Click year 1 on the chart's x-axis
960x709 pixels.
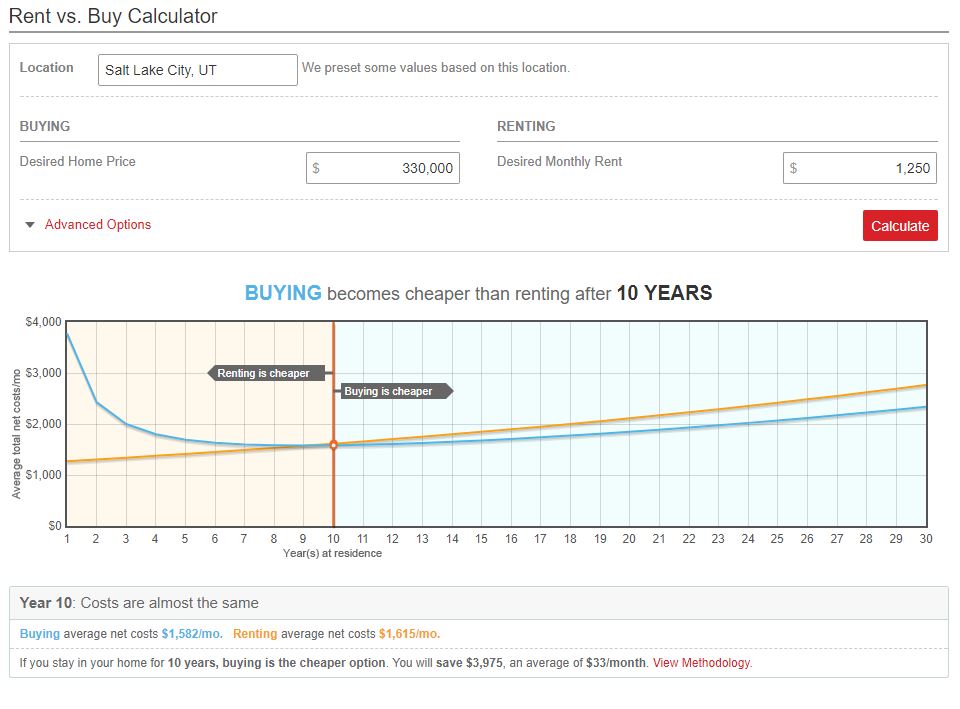click(x=67, y=539)
